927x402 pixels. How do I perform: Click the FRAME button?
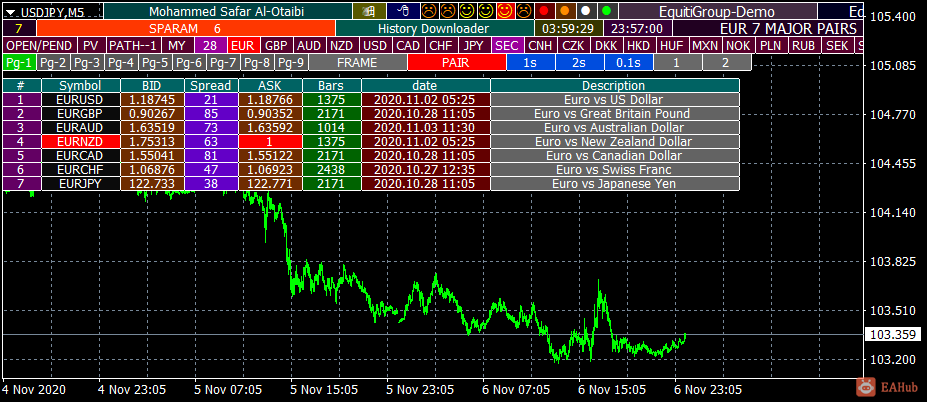pos(358,62)
